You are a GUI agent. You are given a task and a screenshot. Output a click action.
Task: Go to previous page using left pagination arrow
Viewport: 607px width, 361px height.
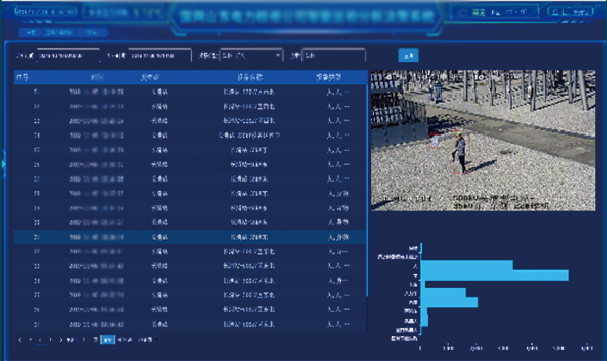(x=20, y=340)
